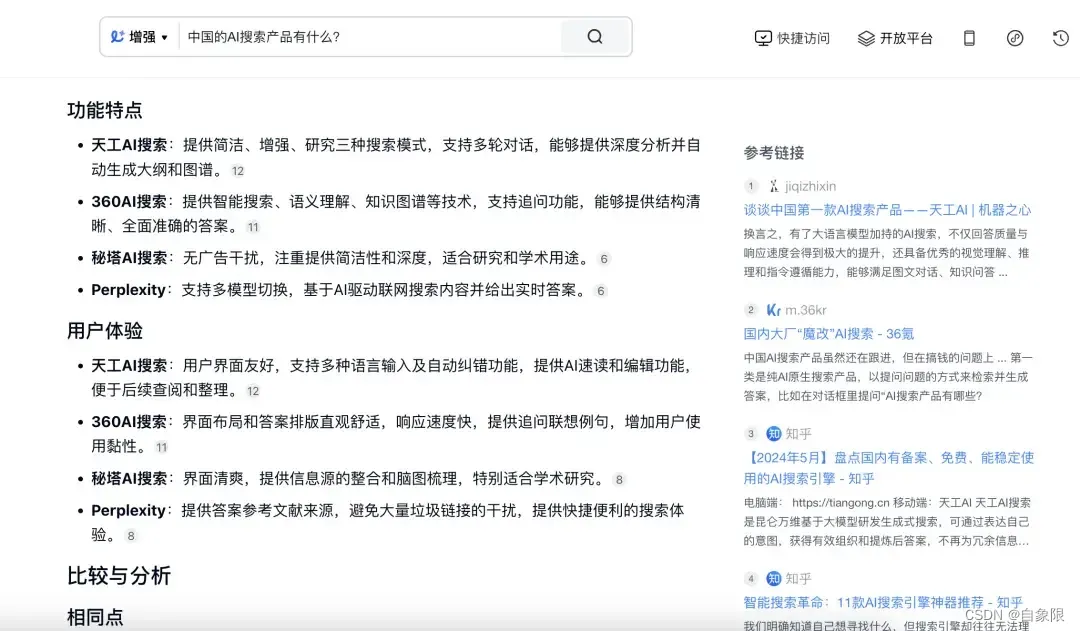Click reference number badge 1
1080x631 pixels.
tap(751, 186)
